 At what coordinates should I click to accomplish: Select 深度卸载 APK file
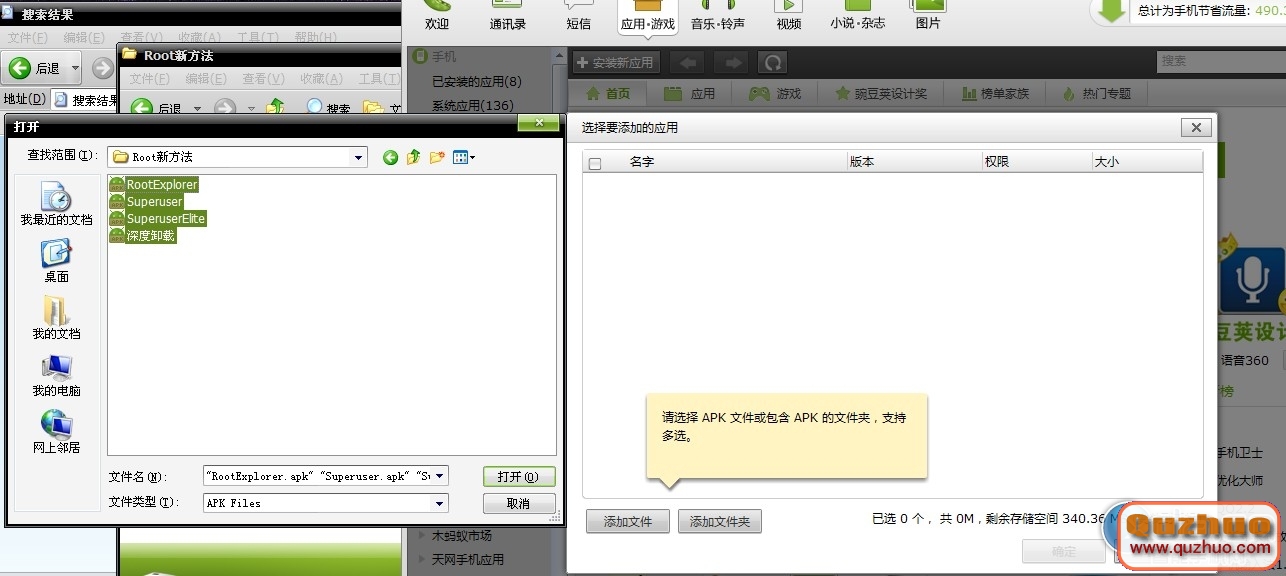point(142,236)
